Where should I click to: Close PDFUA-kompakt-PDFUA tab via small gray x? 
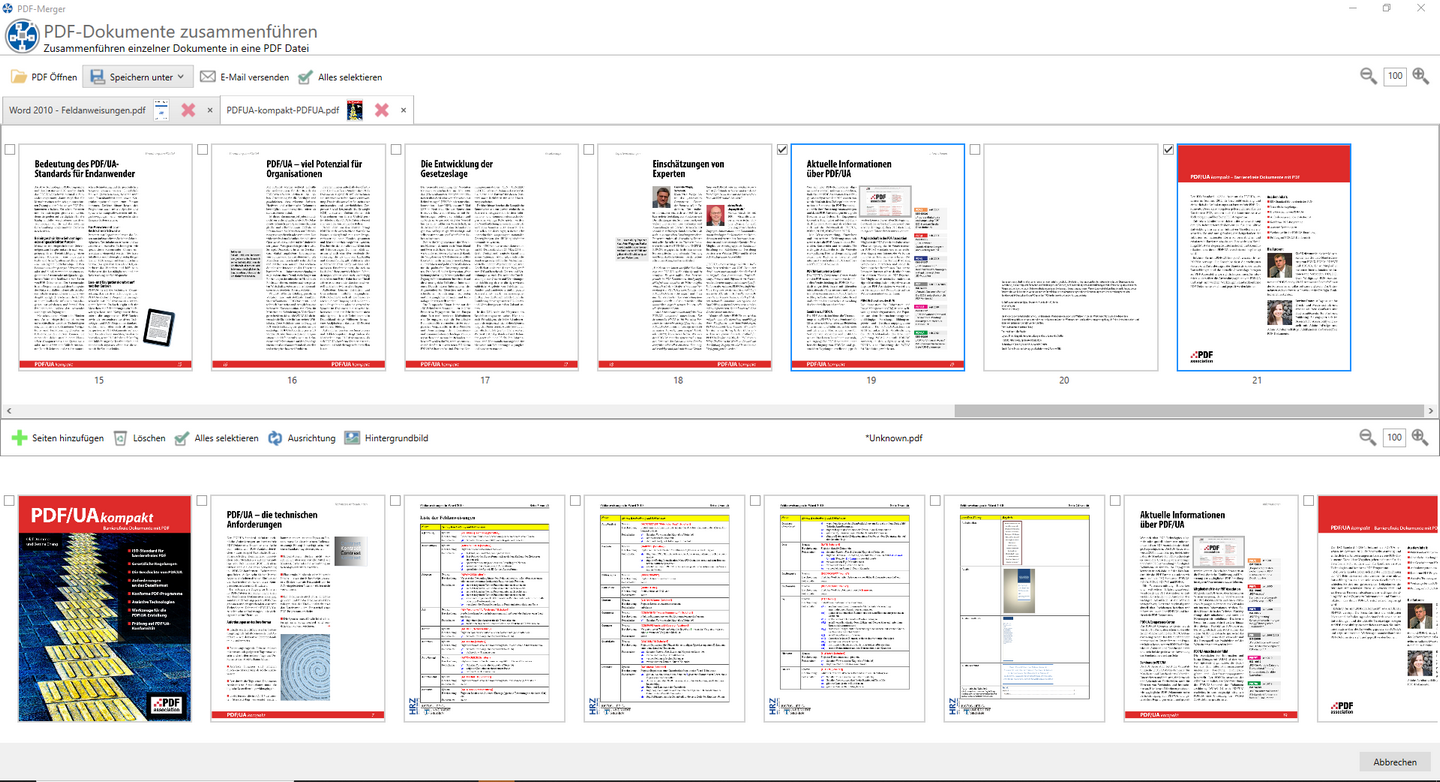(x=404, y=110)
